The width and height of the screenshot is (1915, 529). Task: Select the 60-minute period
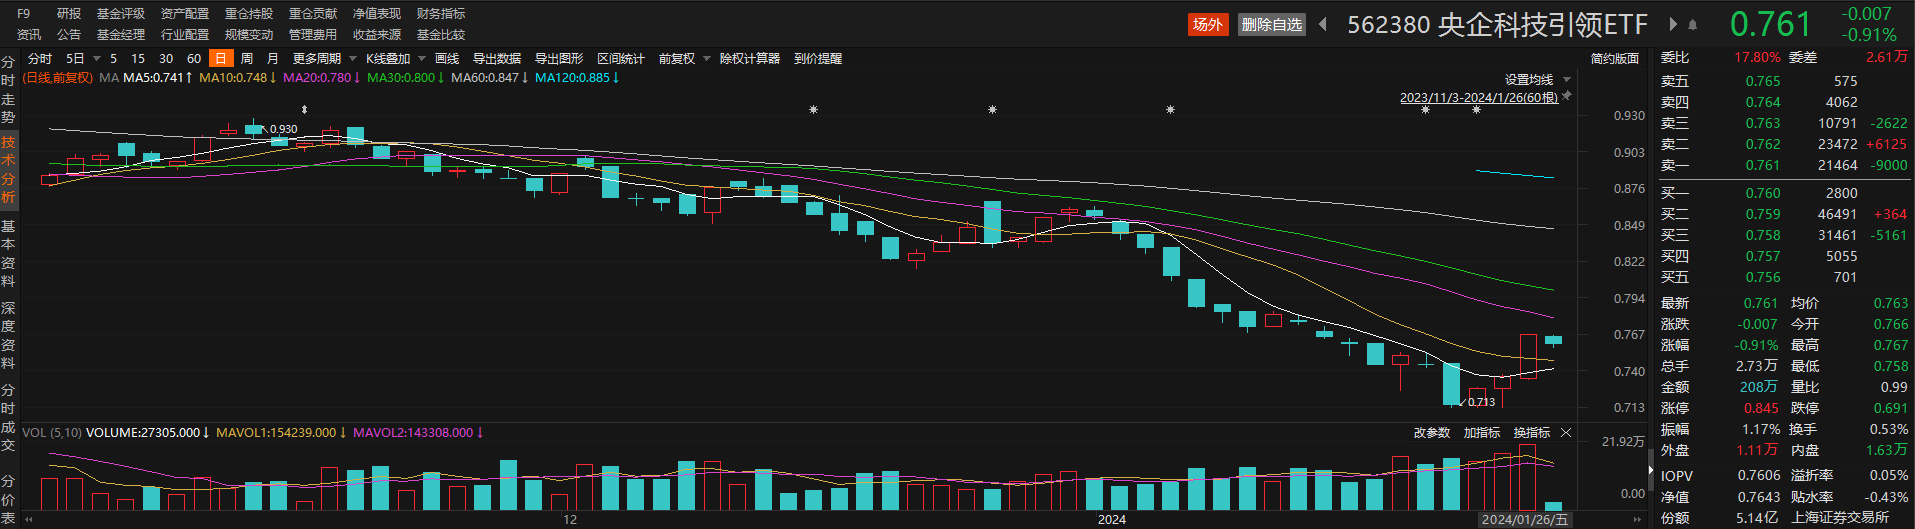194,59
